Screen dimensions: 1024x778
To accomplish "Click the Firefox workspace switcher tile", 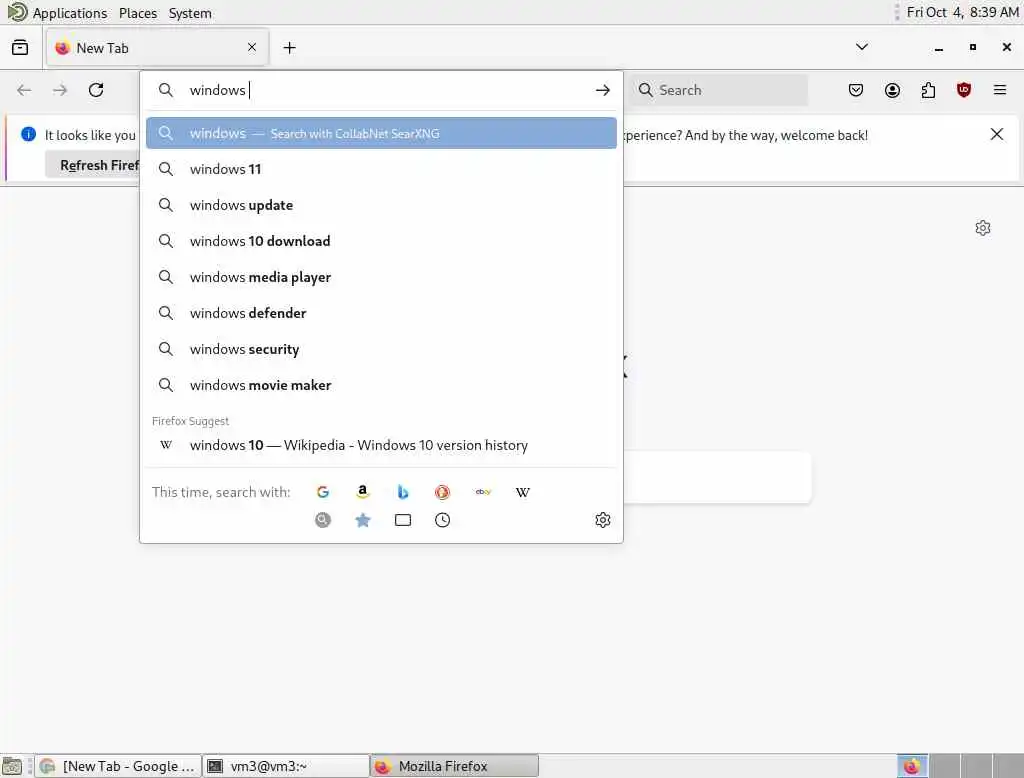I will 912,766.
